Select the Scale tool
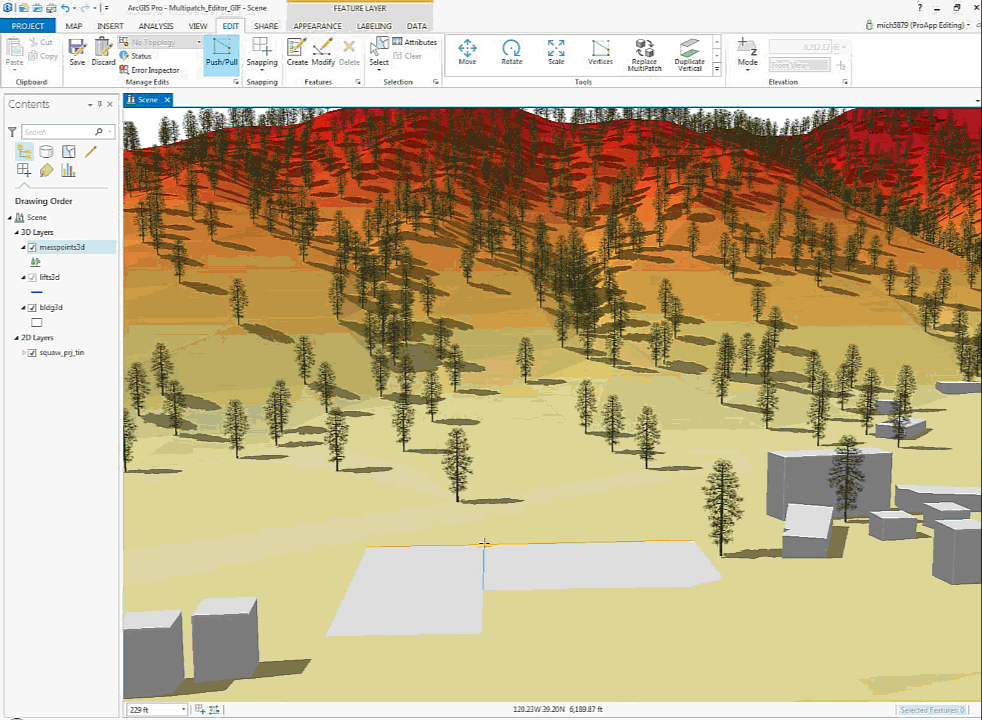Image resolution: width=982 pixels, height=720 pixels. point(555,52)
